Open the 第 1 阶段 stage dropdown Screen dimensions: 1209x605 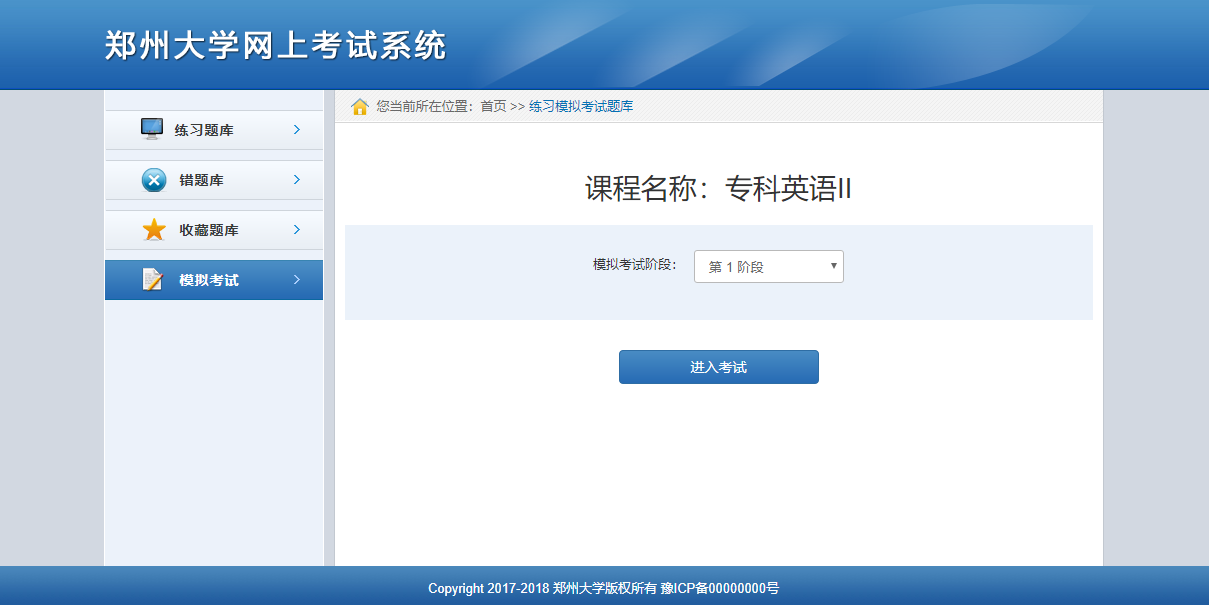pyautogui.click(x=768, y=267)
